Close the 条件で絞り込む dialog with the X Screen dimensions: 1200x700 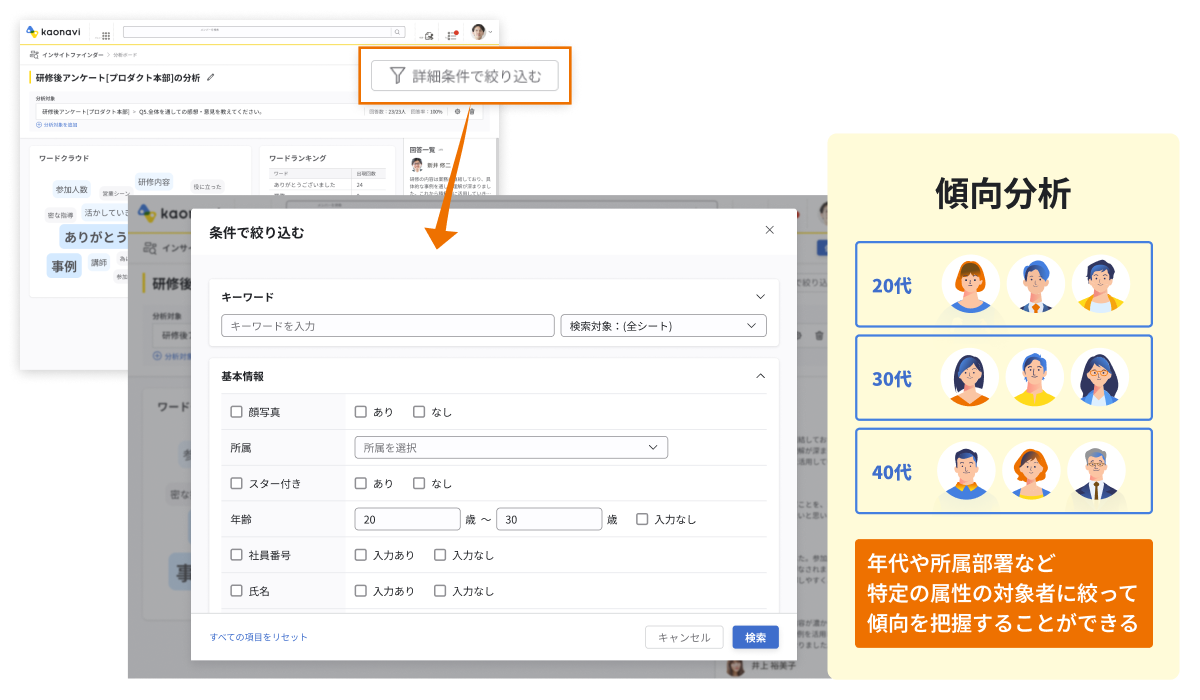pyautogui.click(x=769, y=230)
